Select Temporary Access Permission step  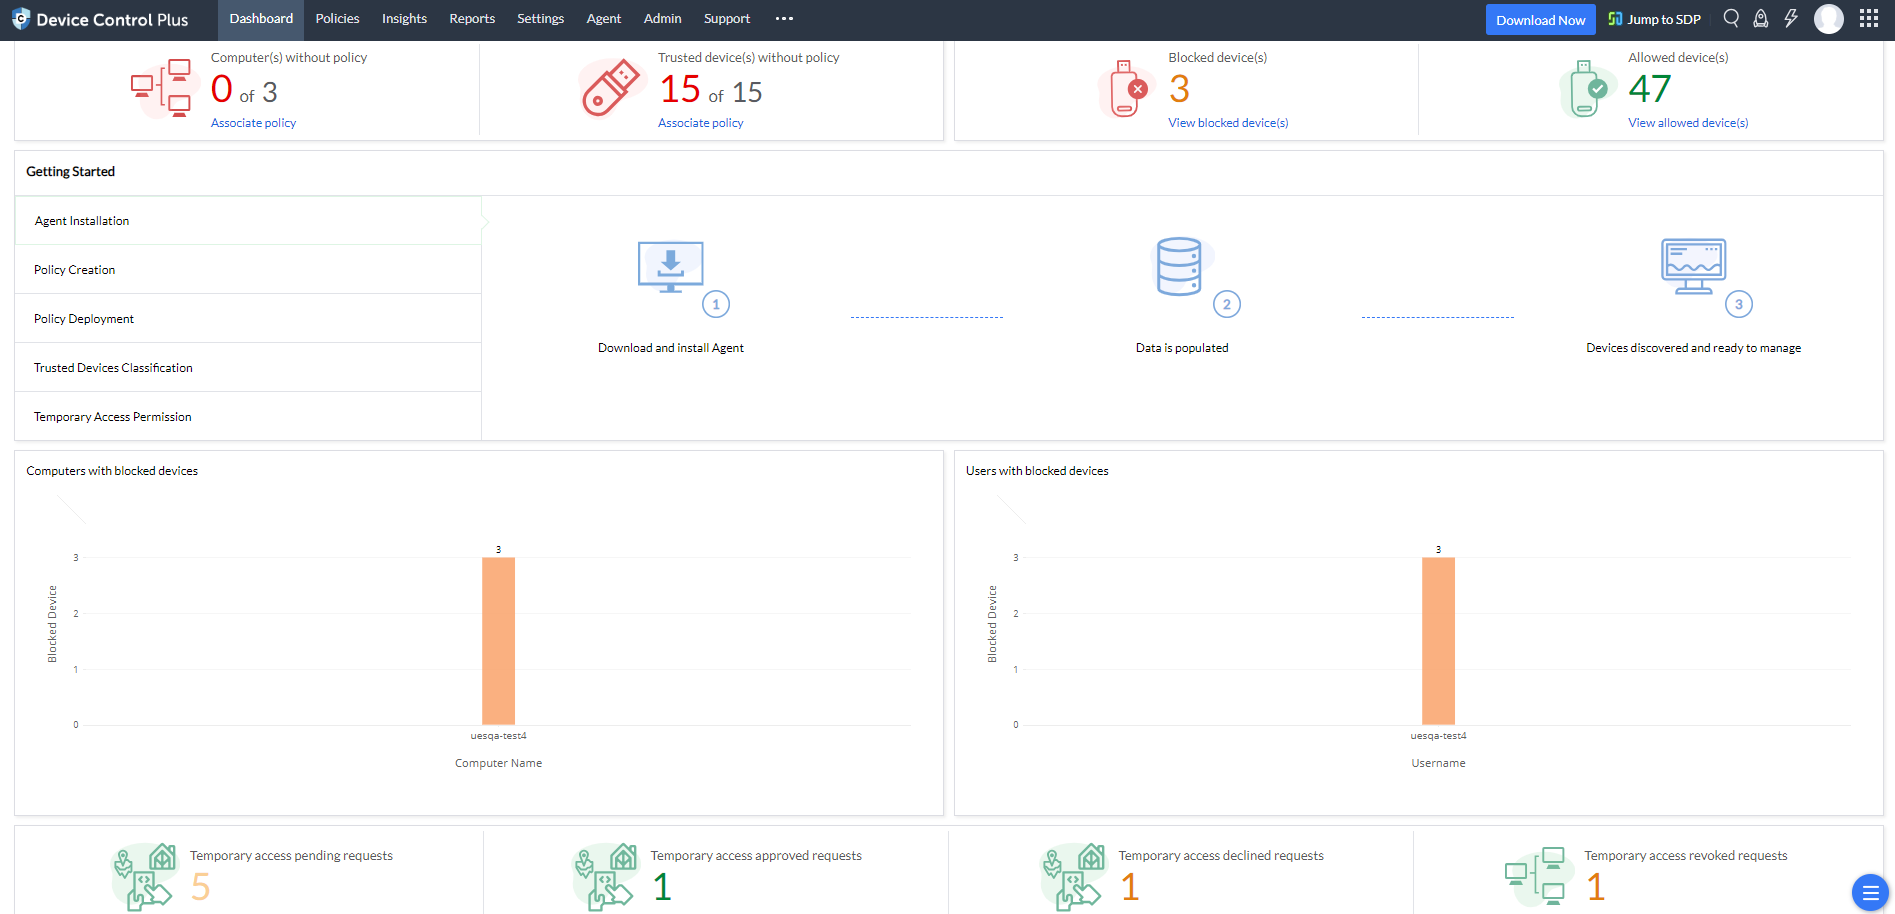[248, 417]
